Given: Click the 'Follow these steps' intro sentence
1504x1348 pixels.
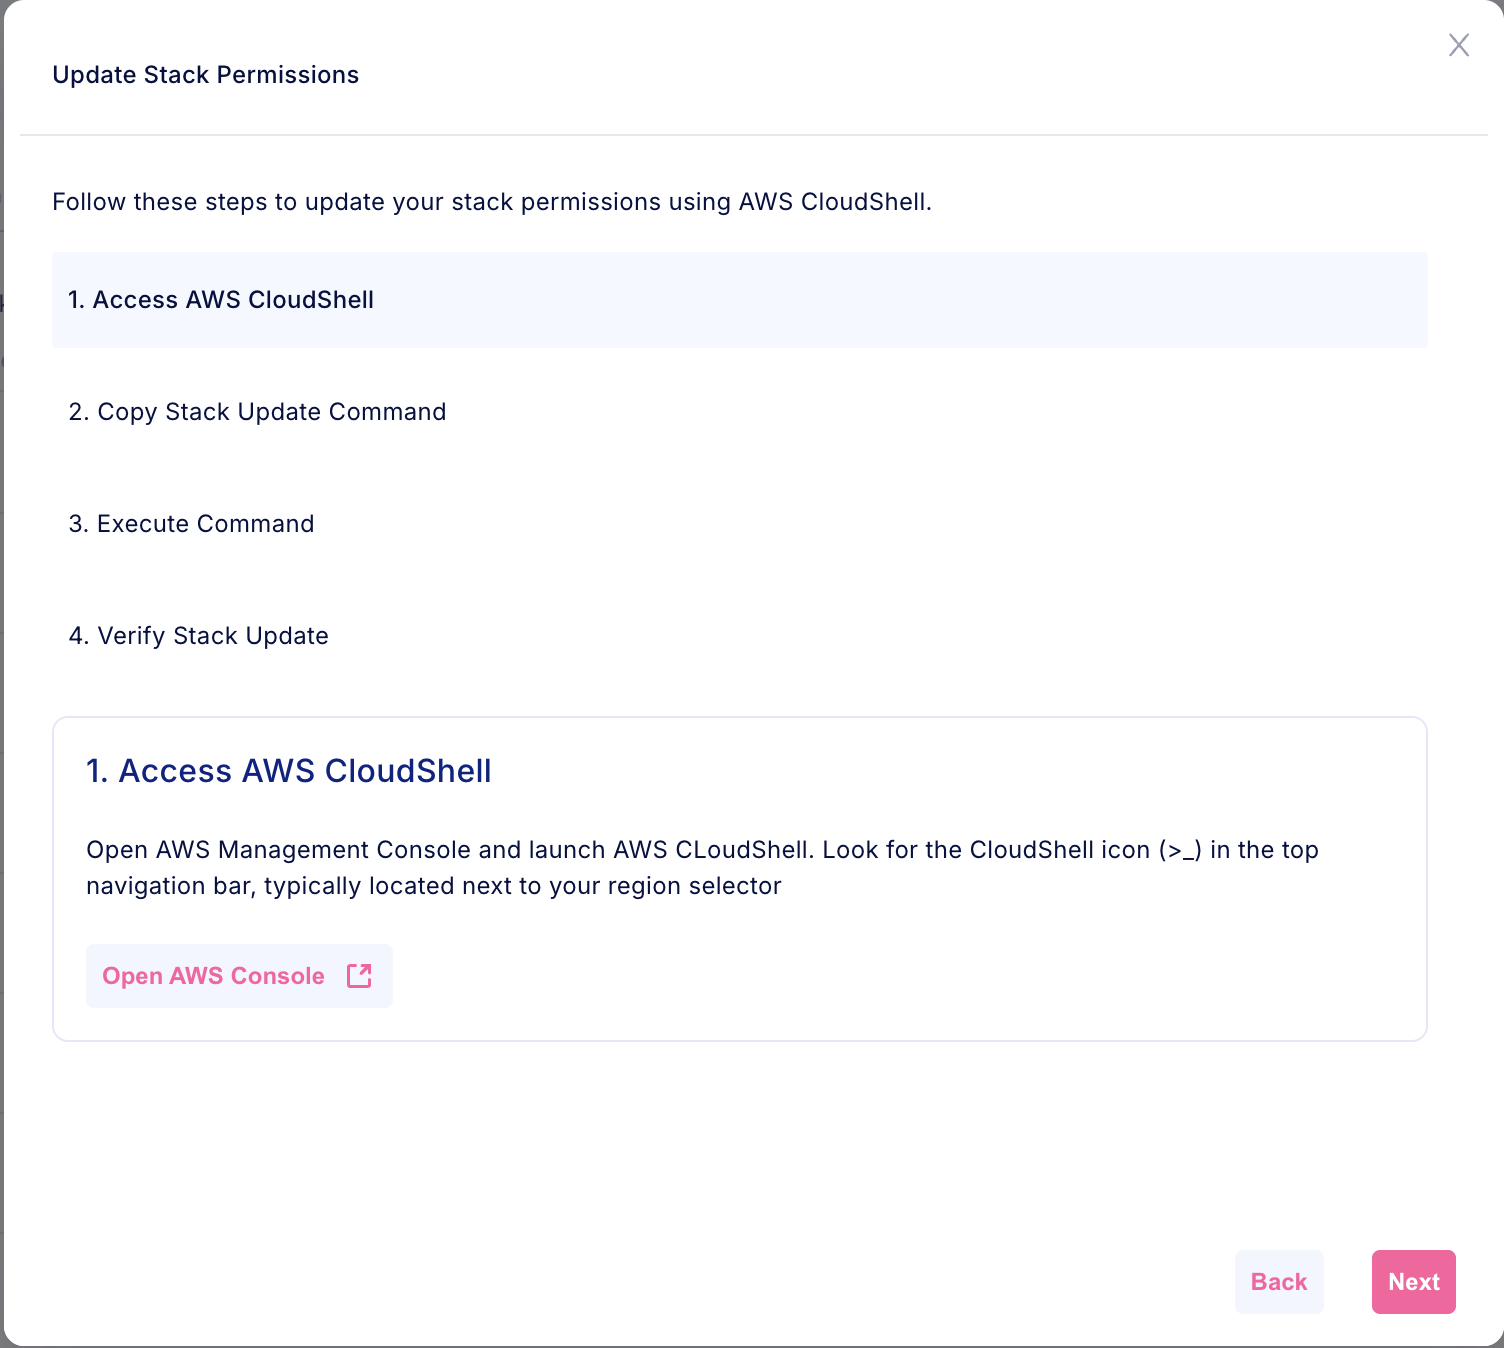Looking at the screenshot, I should (491, 202).
